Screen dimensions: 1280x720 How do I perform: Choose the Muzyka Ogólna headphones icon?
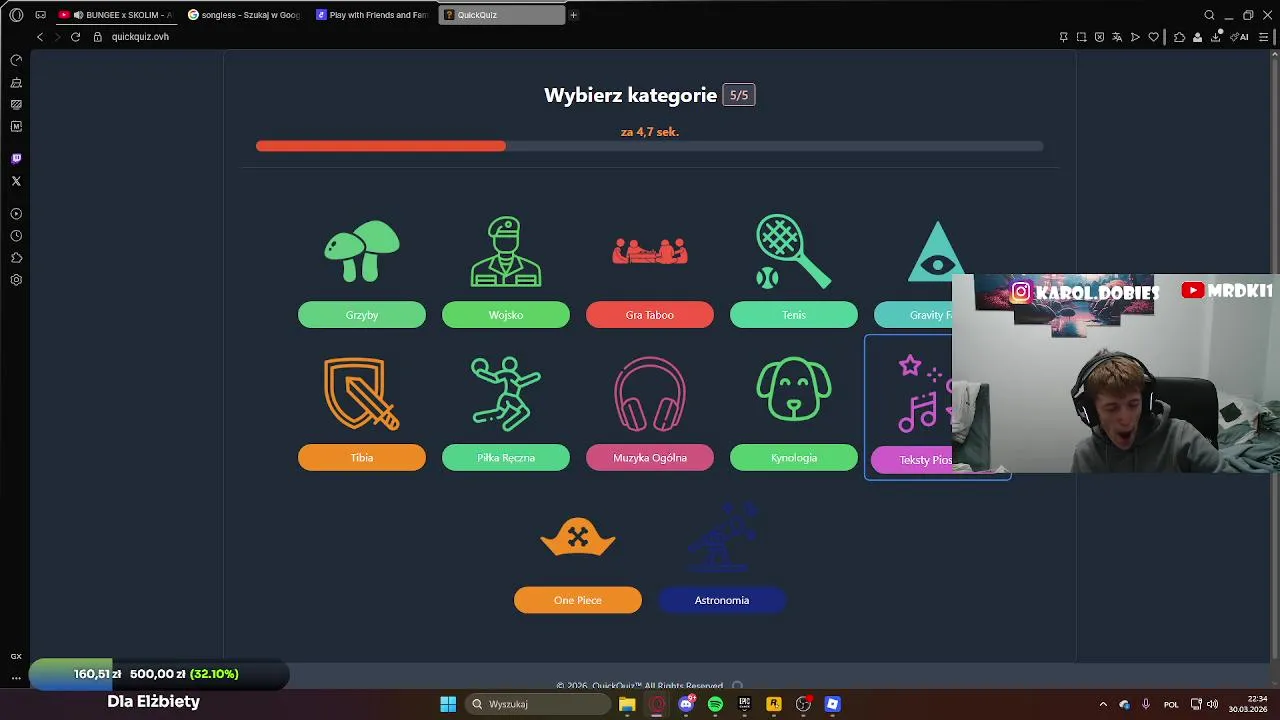(x=650, y=394)
